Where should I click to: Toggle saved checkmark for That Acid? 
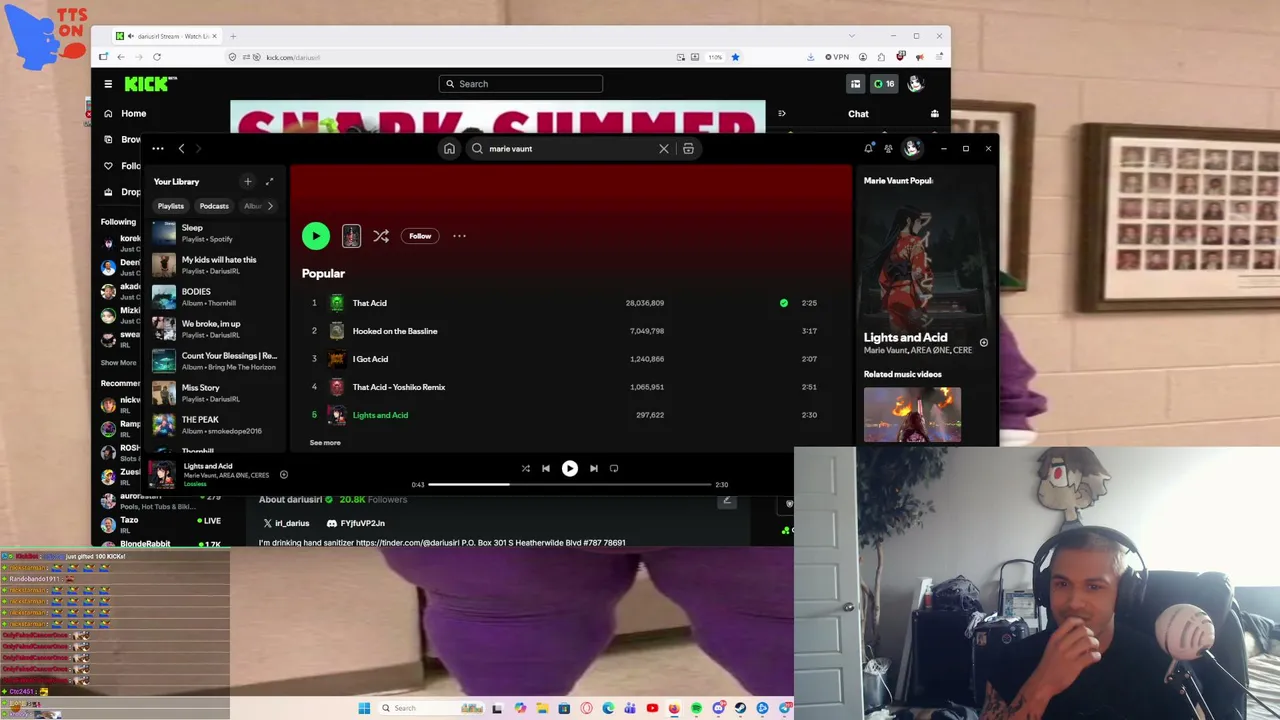click(x=784, y=303)
